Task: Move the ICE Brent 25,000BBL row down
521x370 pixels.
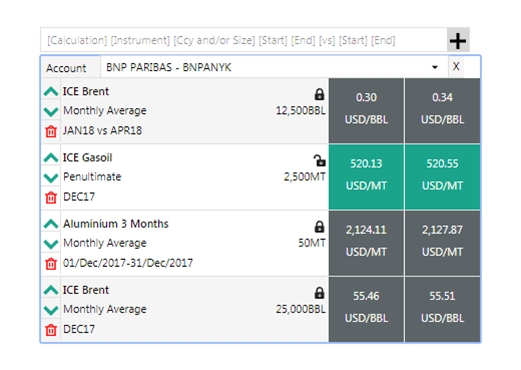Action: click(51, 310)
